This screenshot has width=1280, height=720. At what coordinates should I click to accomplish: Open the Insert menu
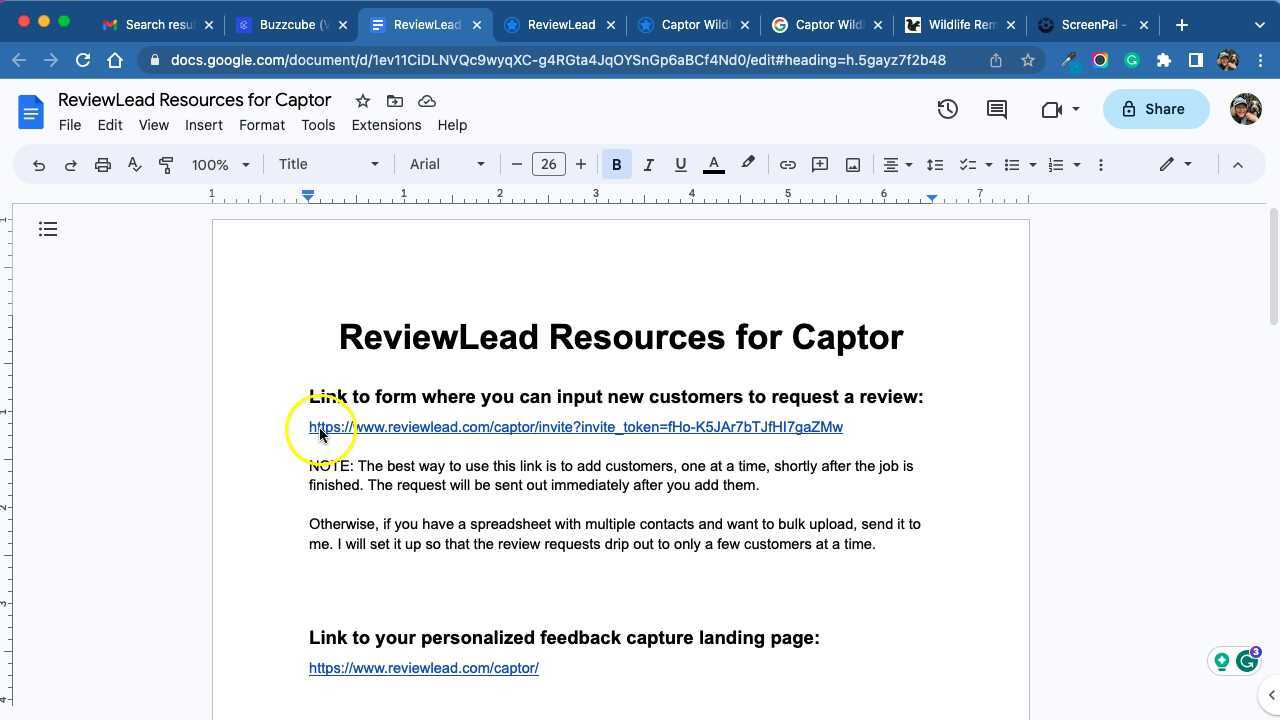coord(203,125)
